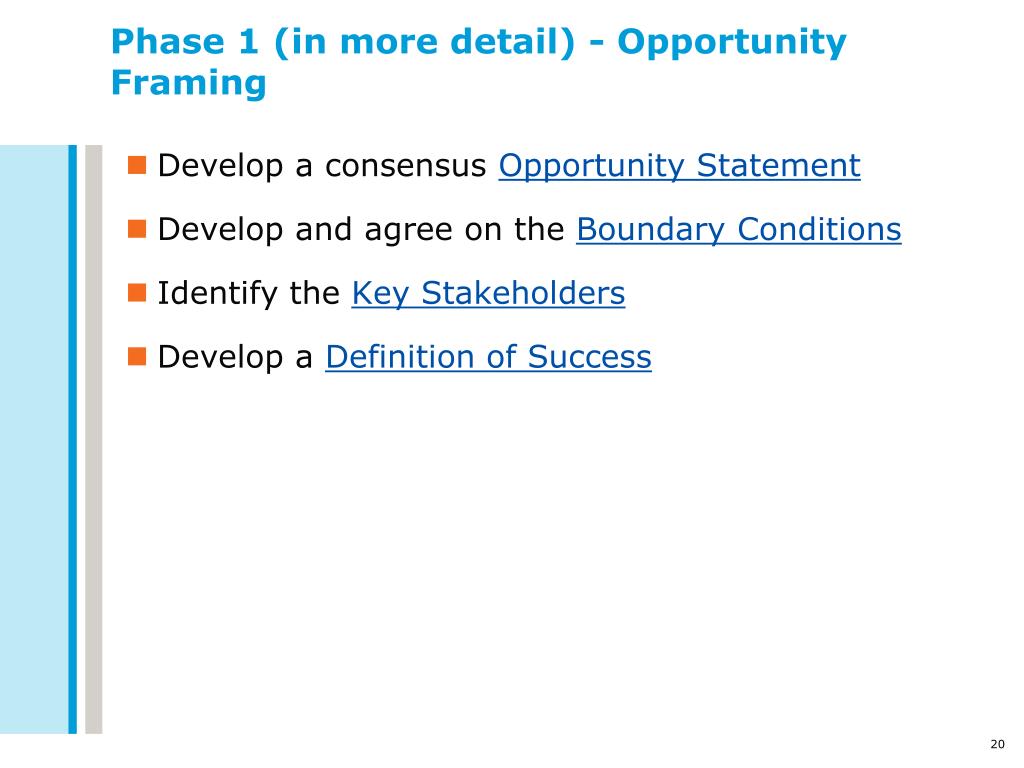Follow the Boundary Conditions hyperlink
Screen dimensions: 1024x768
(x=739, y=230)
